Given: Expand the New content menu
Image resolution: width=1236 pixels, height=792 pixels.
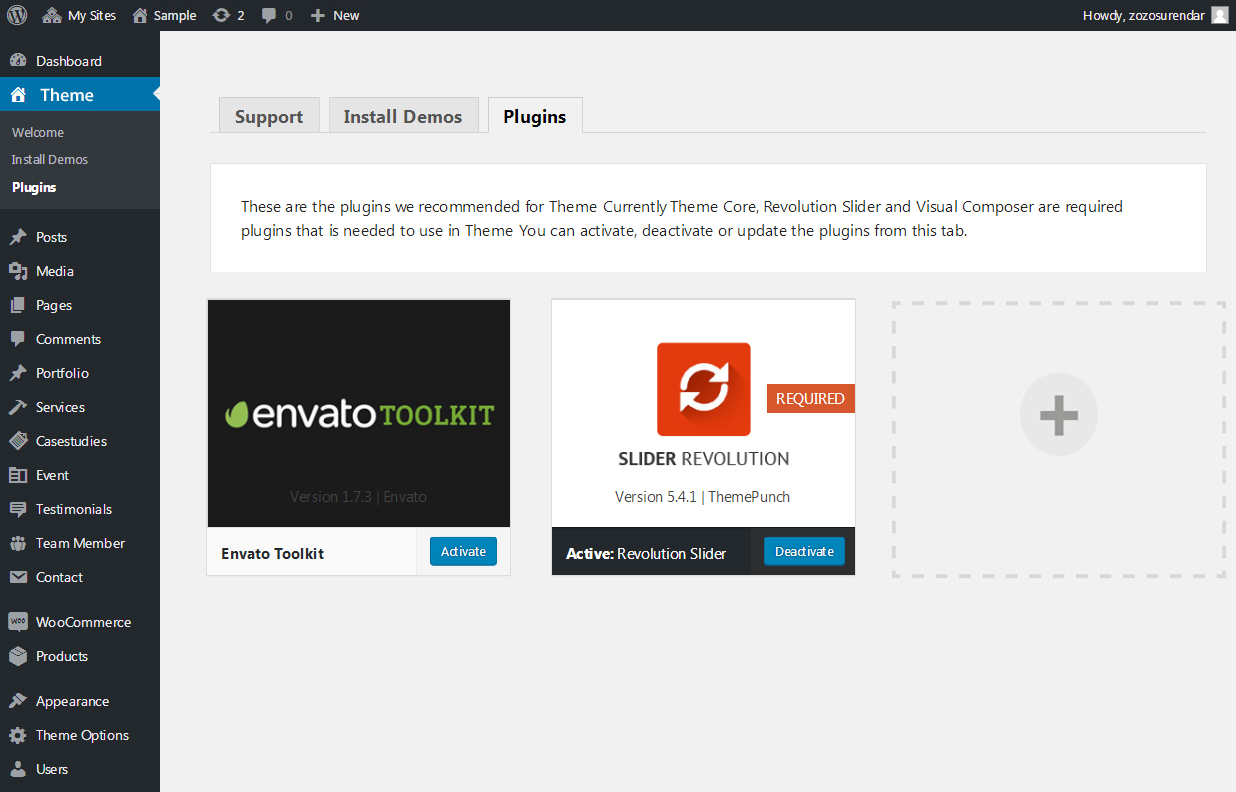Looking at the screenshot, I should pos(335,15).
